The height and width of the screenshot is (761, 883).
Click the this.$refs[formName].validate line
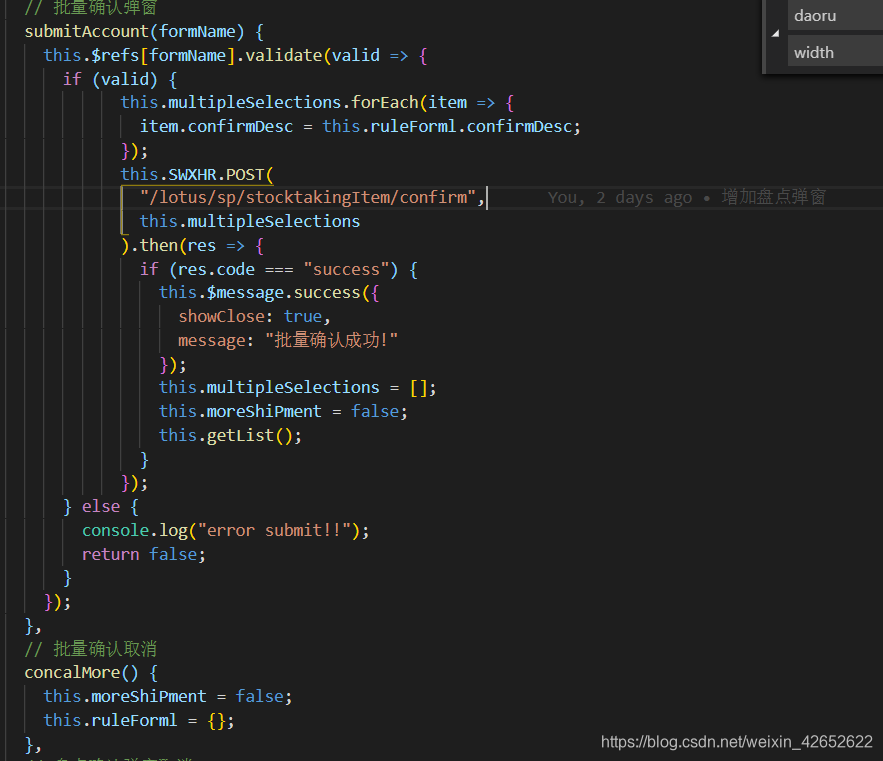point(235,55)
